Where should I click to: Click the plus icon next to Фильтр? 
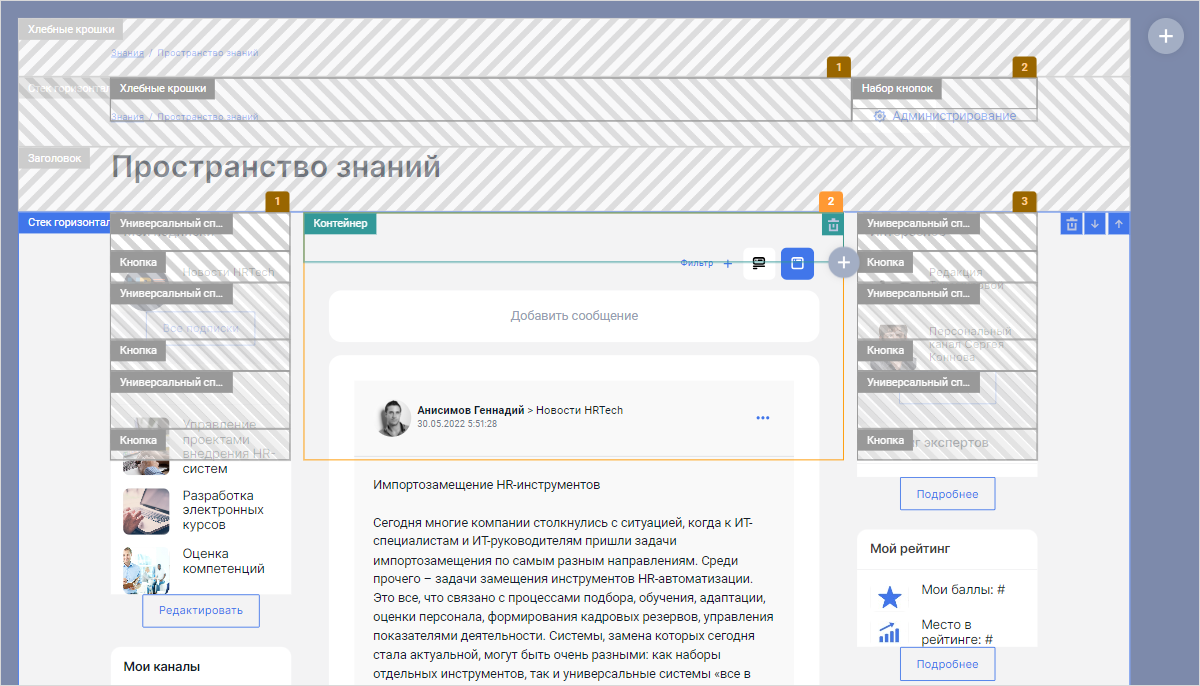[x=727, y=263]
